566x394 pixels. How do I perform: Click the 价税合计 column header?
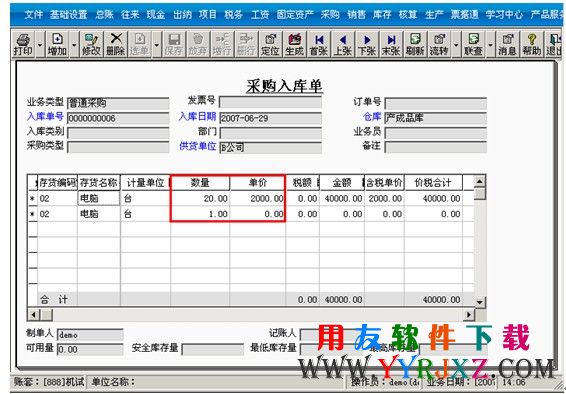coord(433,183)
